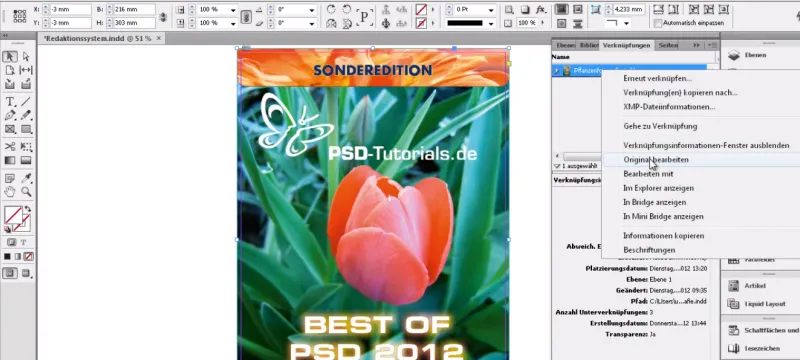Open rotation angle dropdown
Image resolution: width=800 pixels, height=360 pixels.
tap(312, 10)
